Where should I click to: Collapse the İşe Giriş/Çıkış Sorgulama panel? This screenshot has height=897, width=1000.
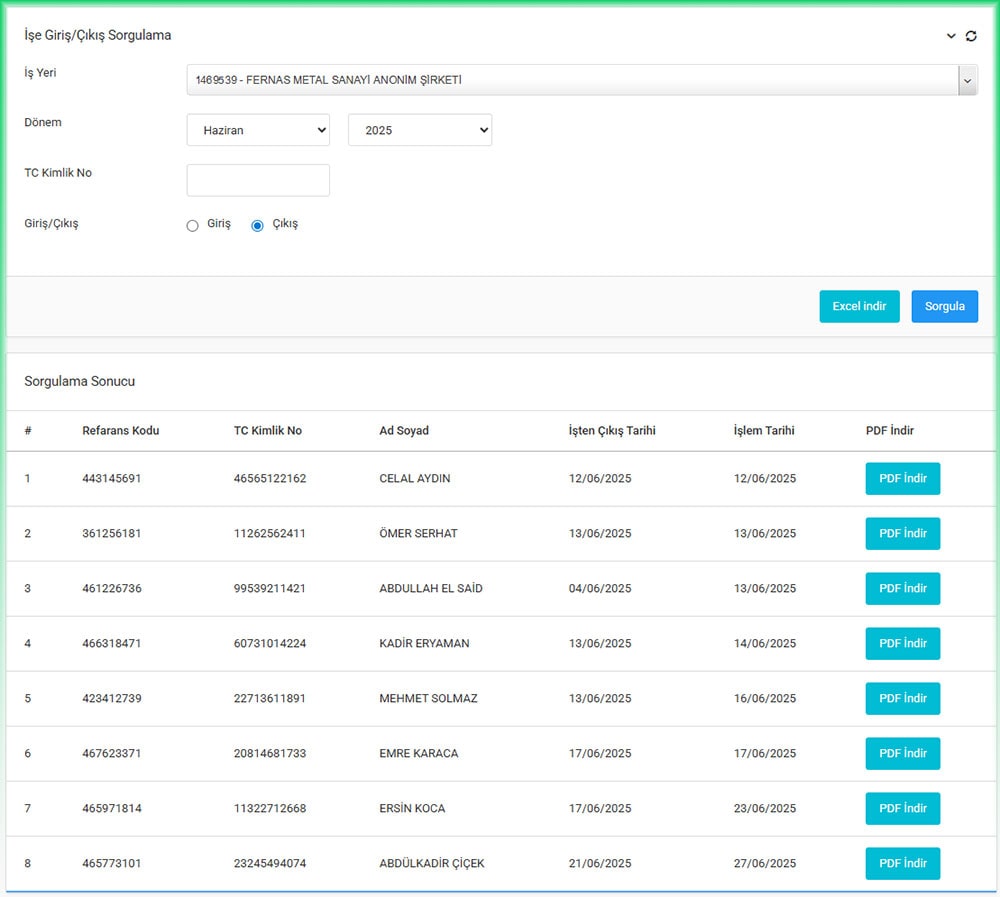coord(951,36)
